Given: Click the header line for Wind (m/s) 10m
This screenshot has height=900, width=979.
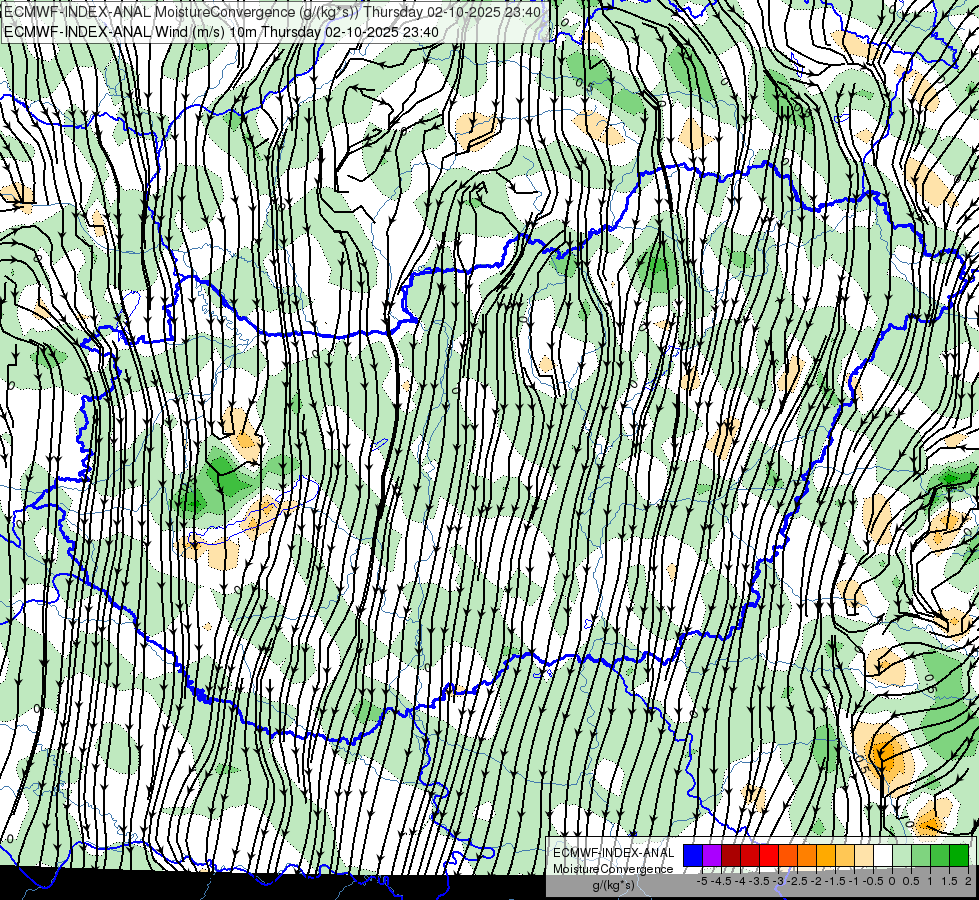Looking at the screenshot, I should coord(221,32).
